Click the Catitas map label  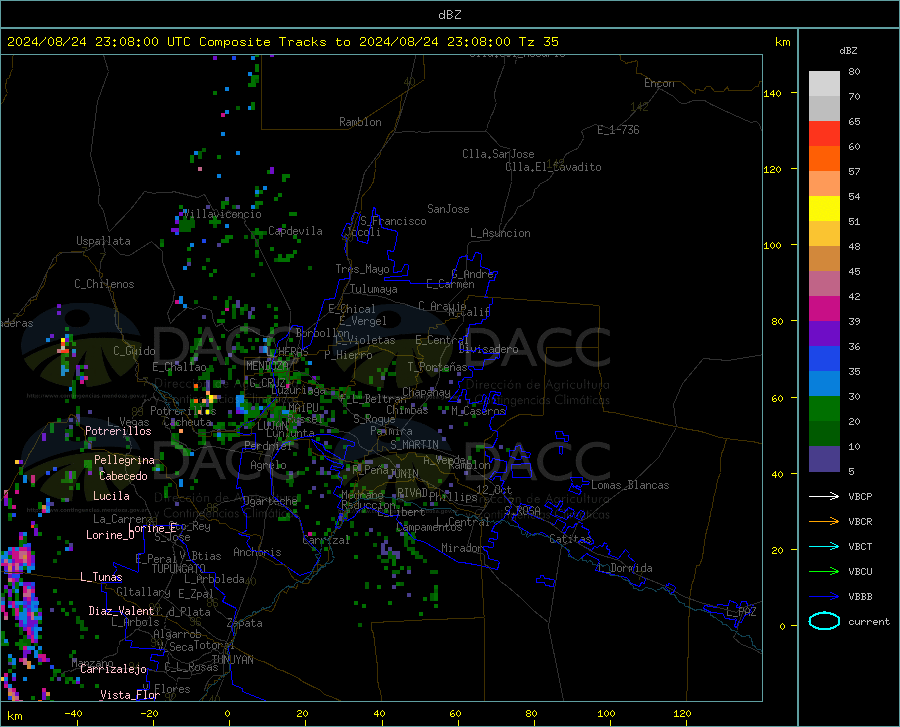click(x=570, y=539)
